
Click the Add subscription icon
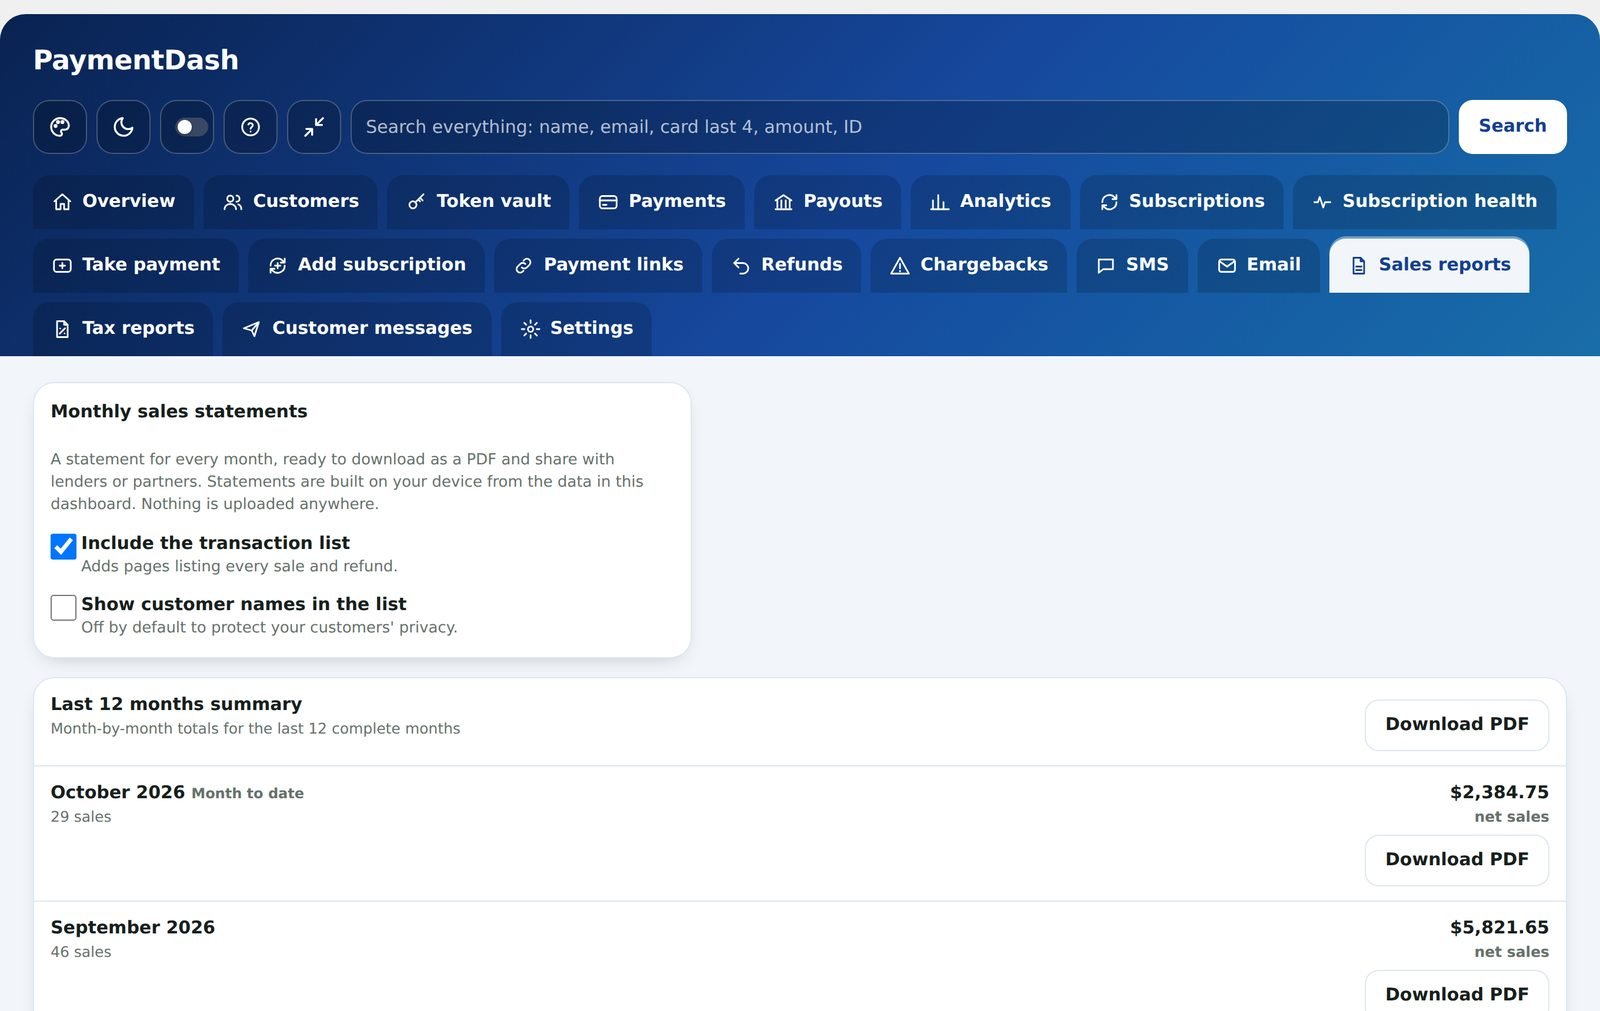277,266
